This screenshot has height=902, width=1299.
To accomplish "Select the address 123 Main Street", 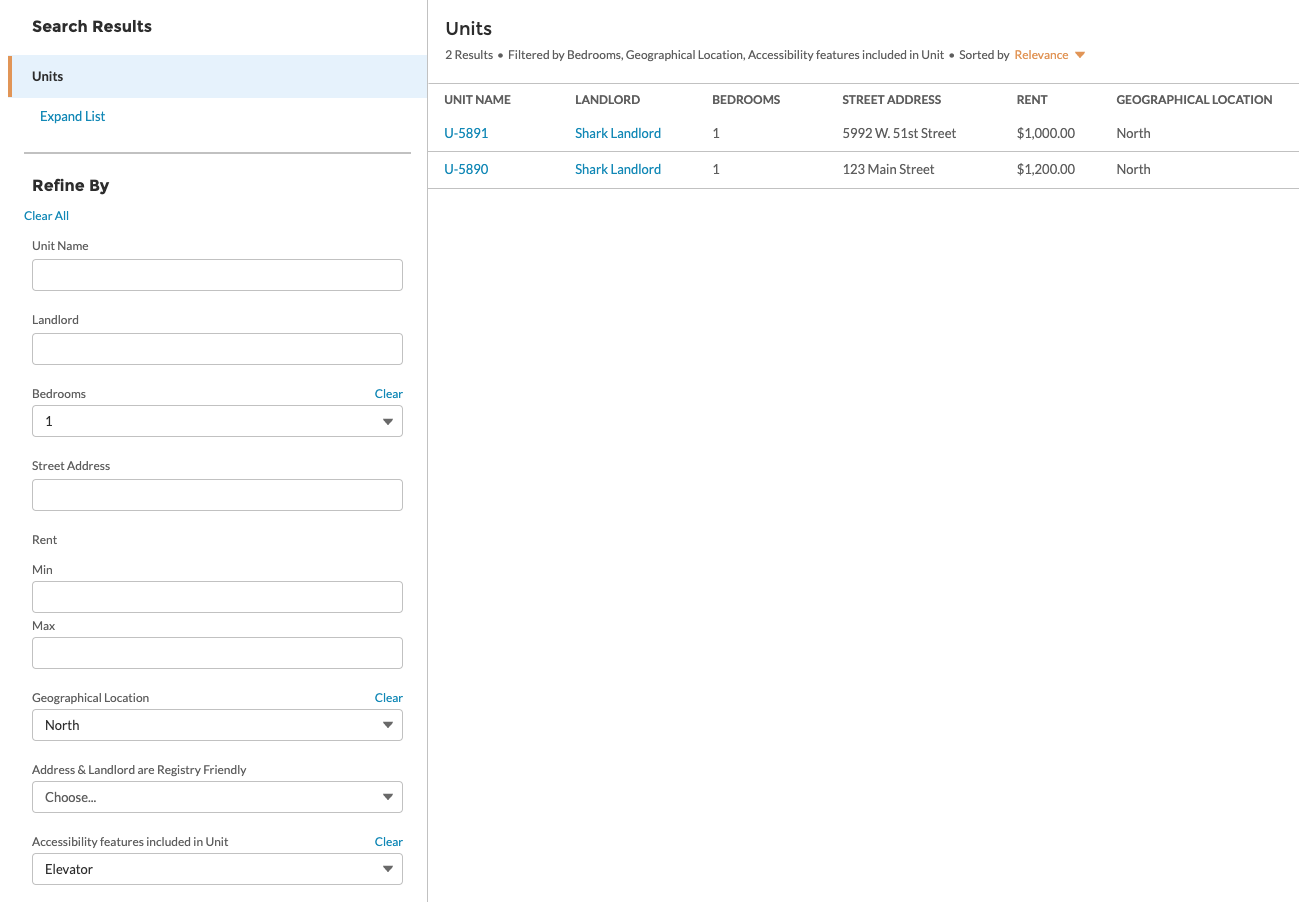I will [888, 169].
